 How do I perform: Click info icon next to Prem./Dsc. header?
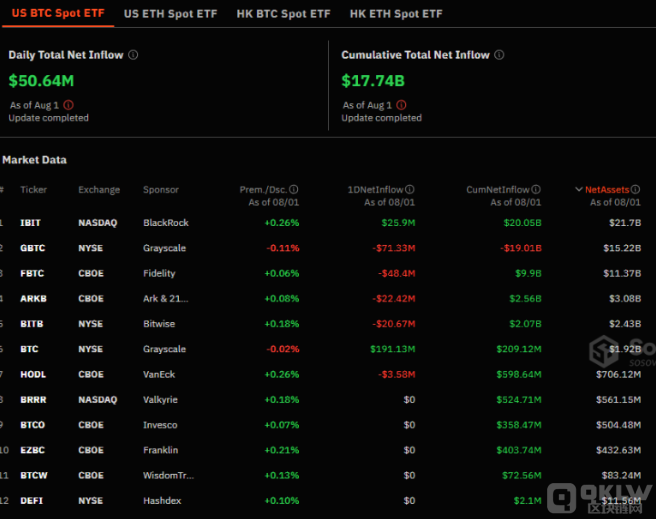coord(294,189)
